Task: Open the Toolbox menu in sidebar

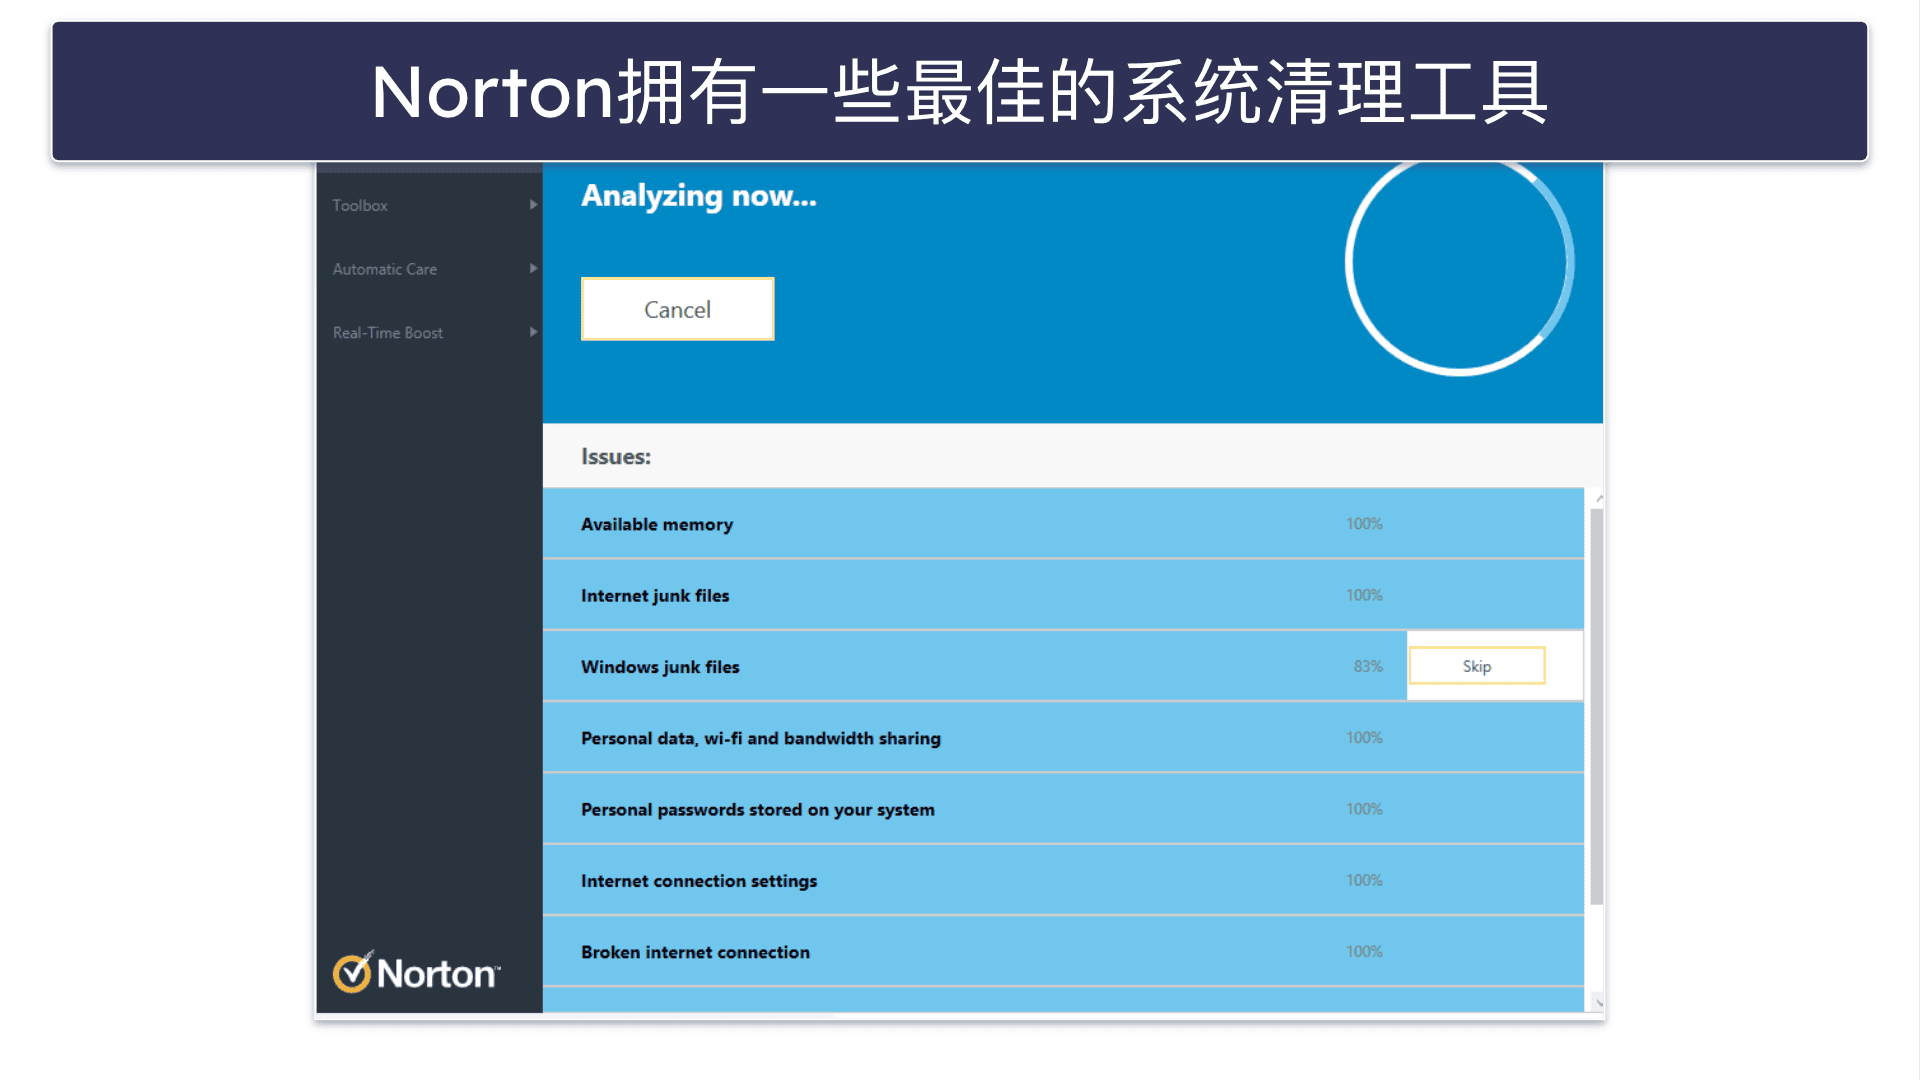Action: (x=360, y=205)
